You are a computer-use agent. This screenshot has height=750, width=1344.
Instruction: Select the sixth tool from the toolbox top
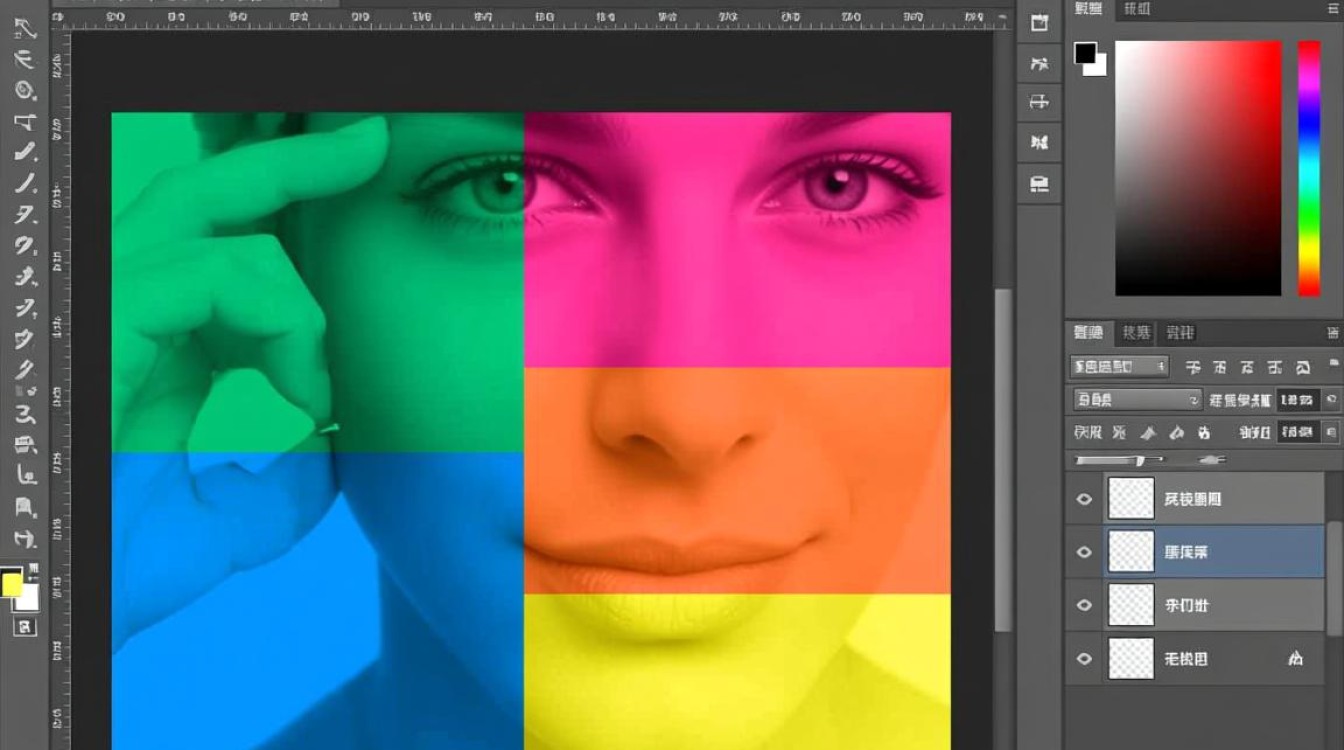point(25,183)
